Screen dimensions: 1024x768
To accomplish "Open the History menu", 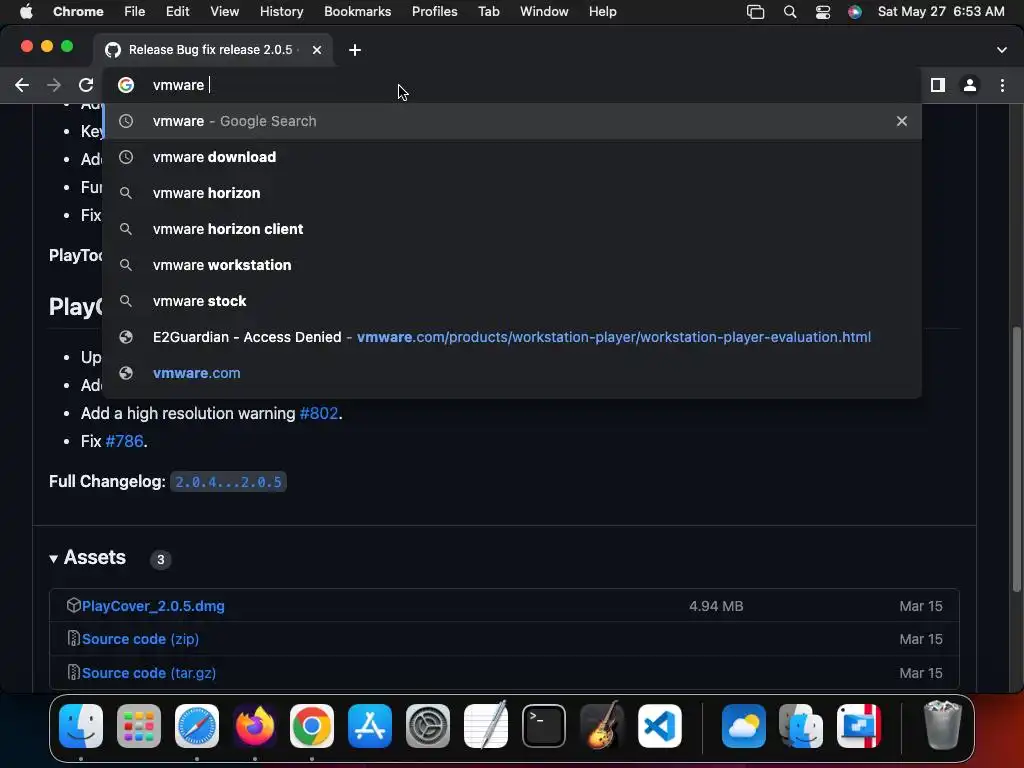I will 281,12.
